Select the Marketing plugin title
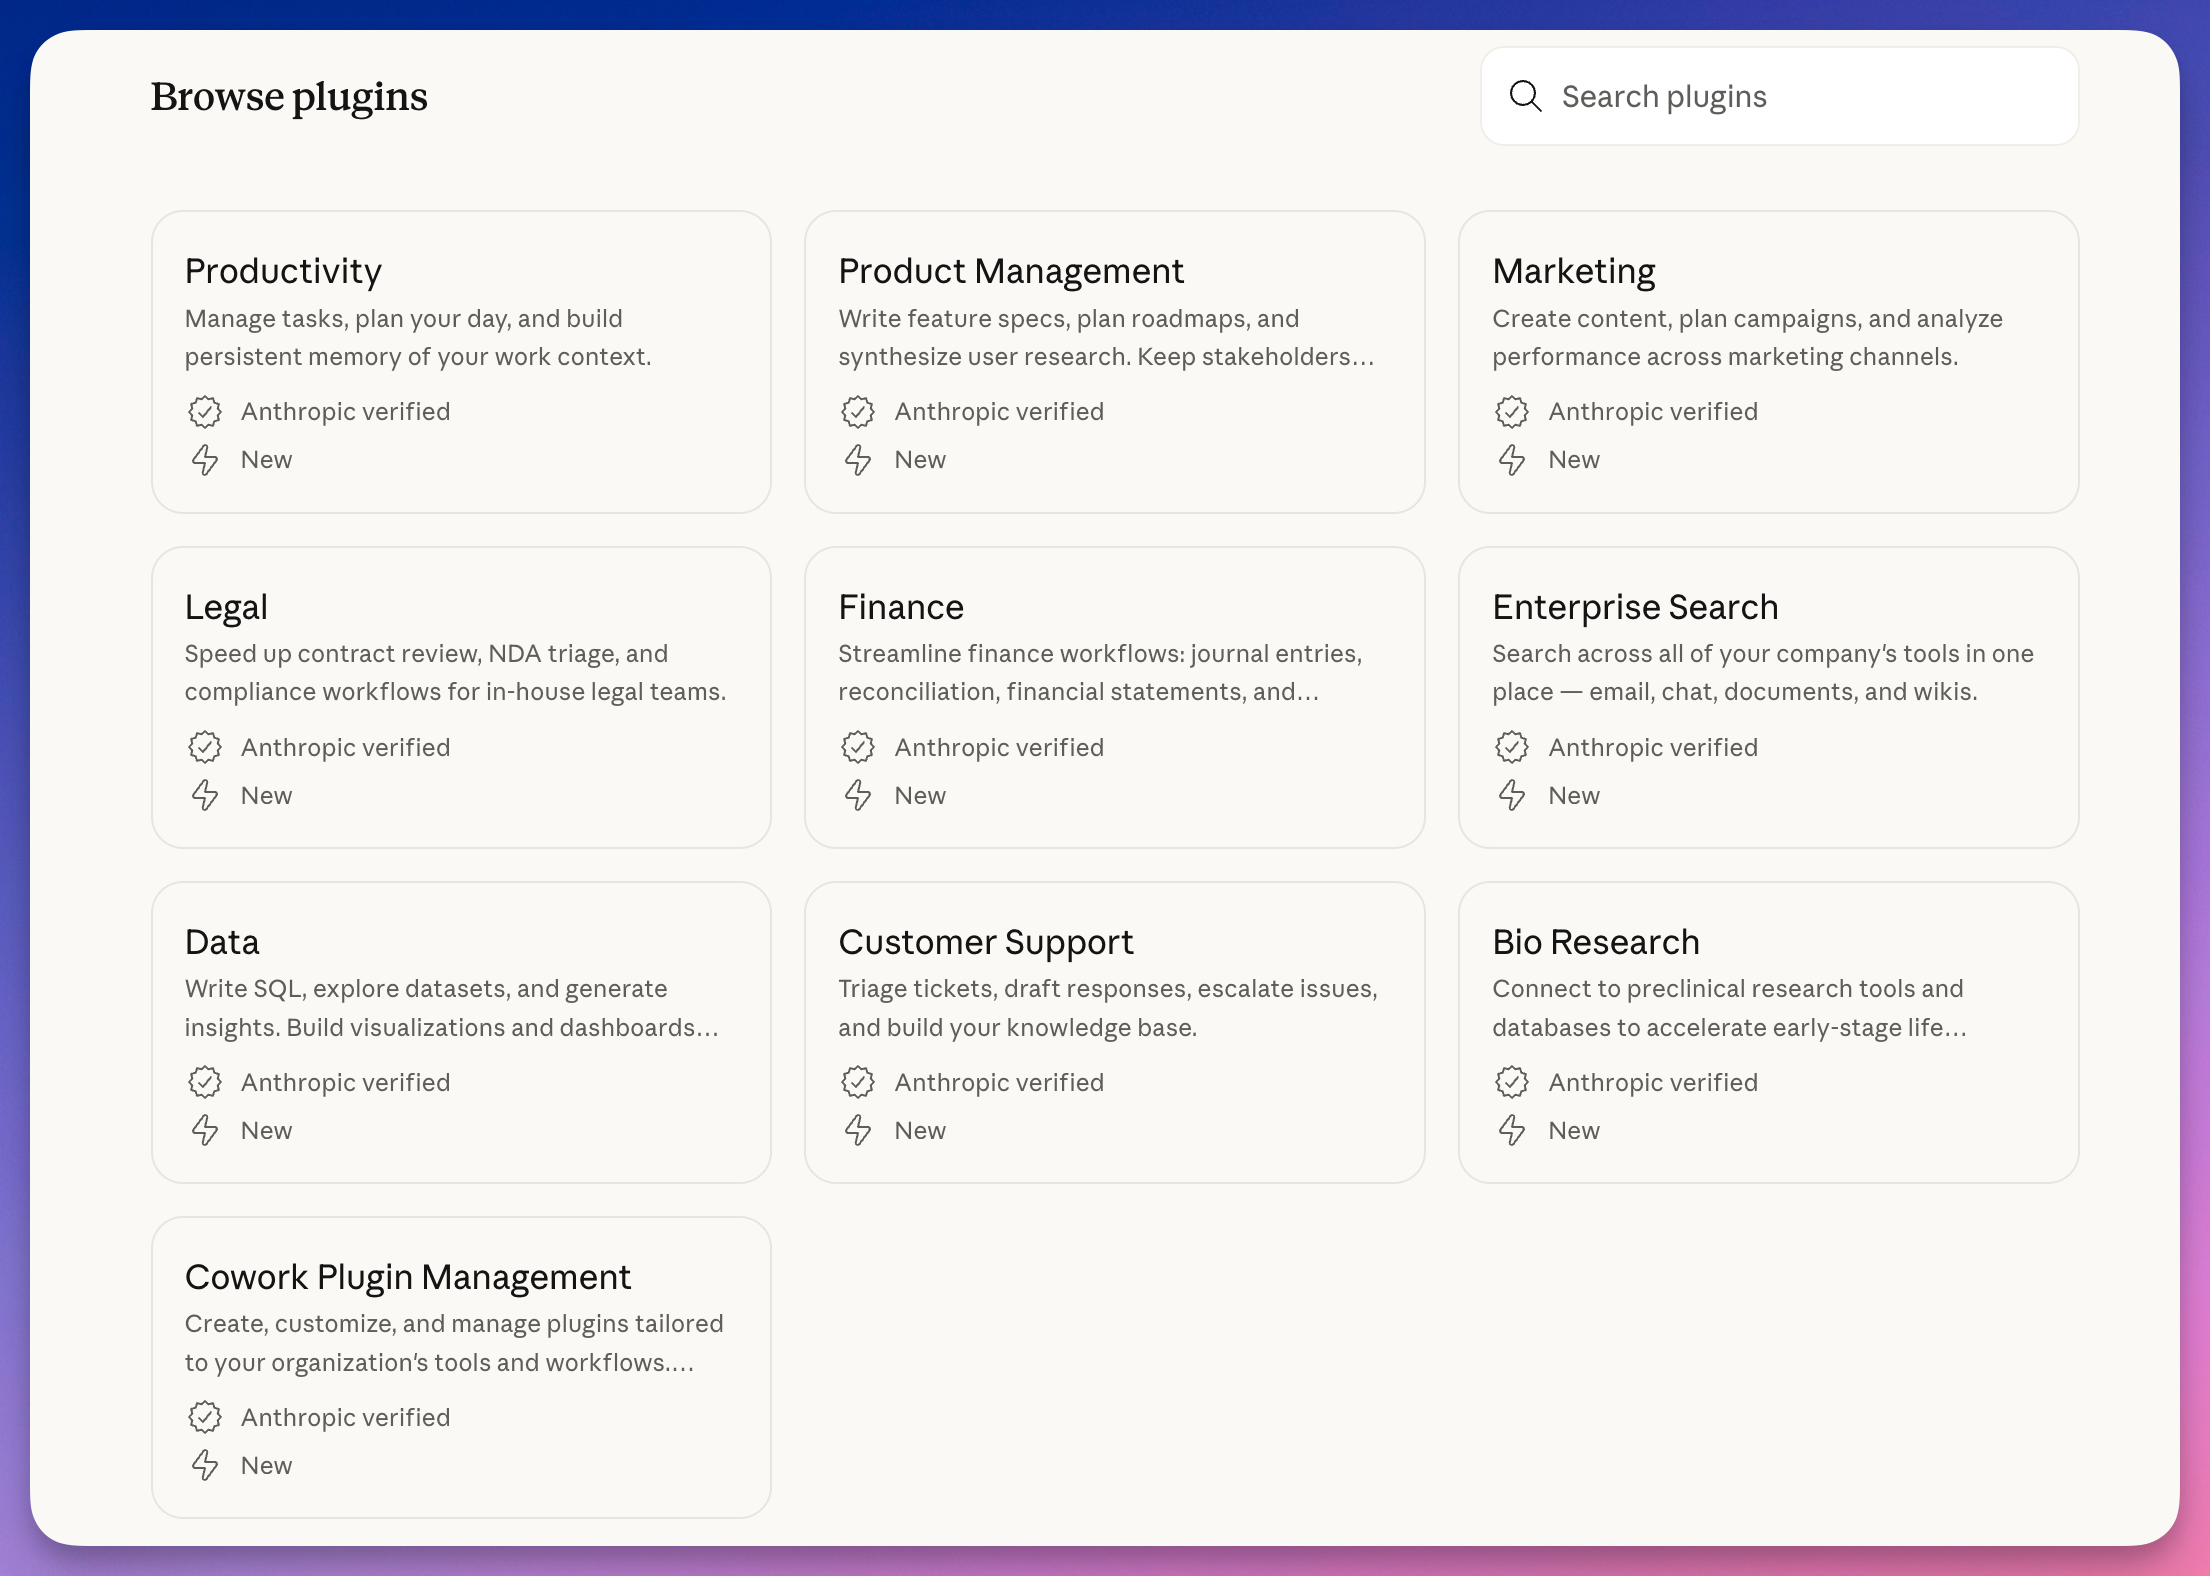Viewport: 2210px width, 1576px height. pyautogui.click(x=1573, y=271)
